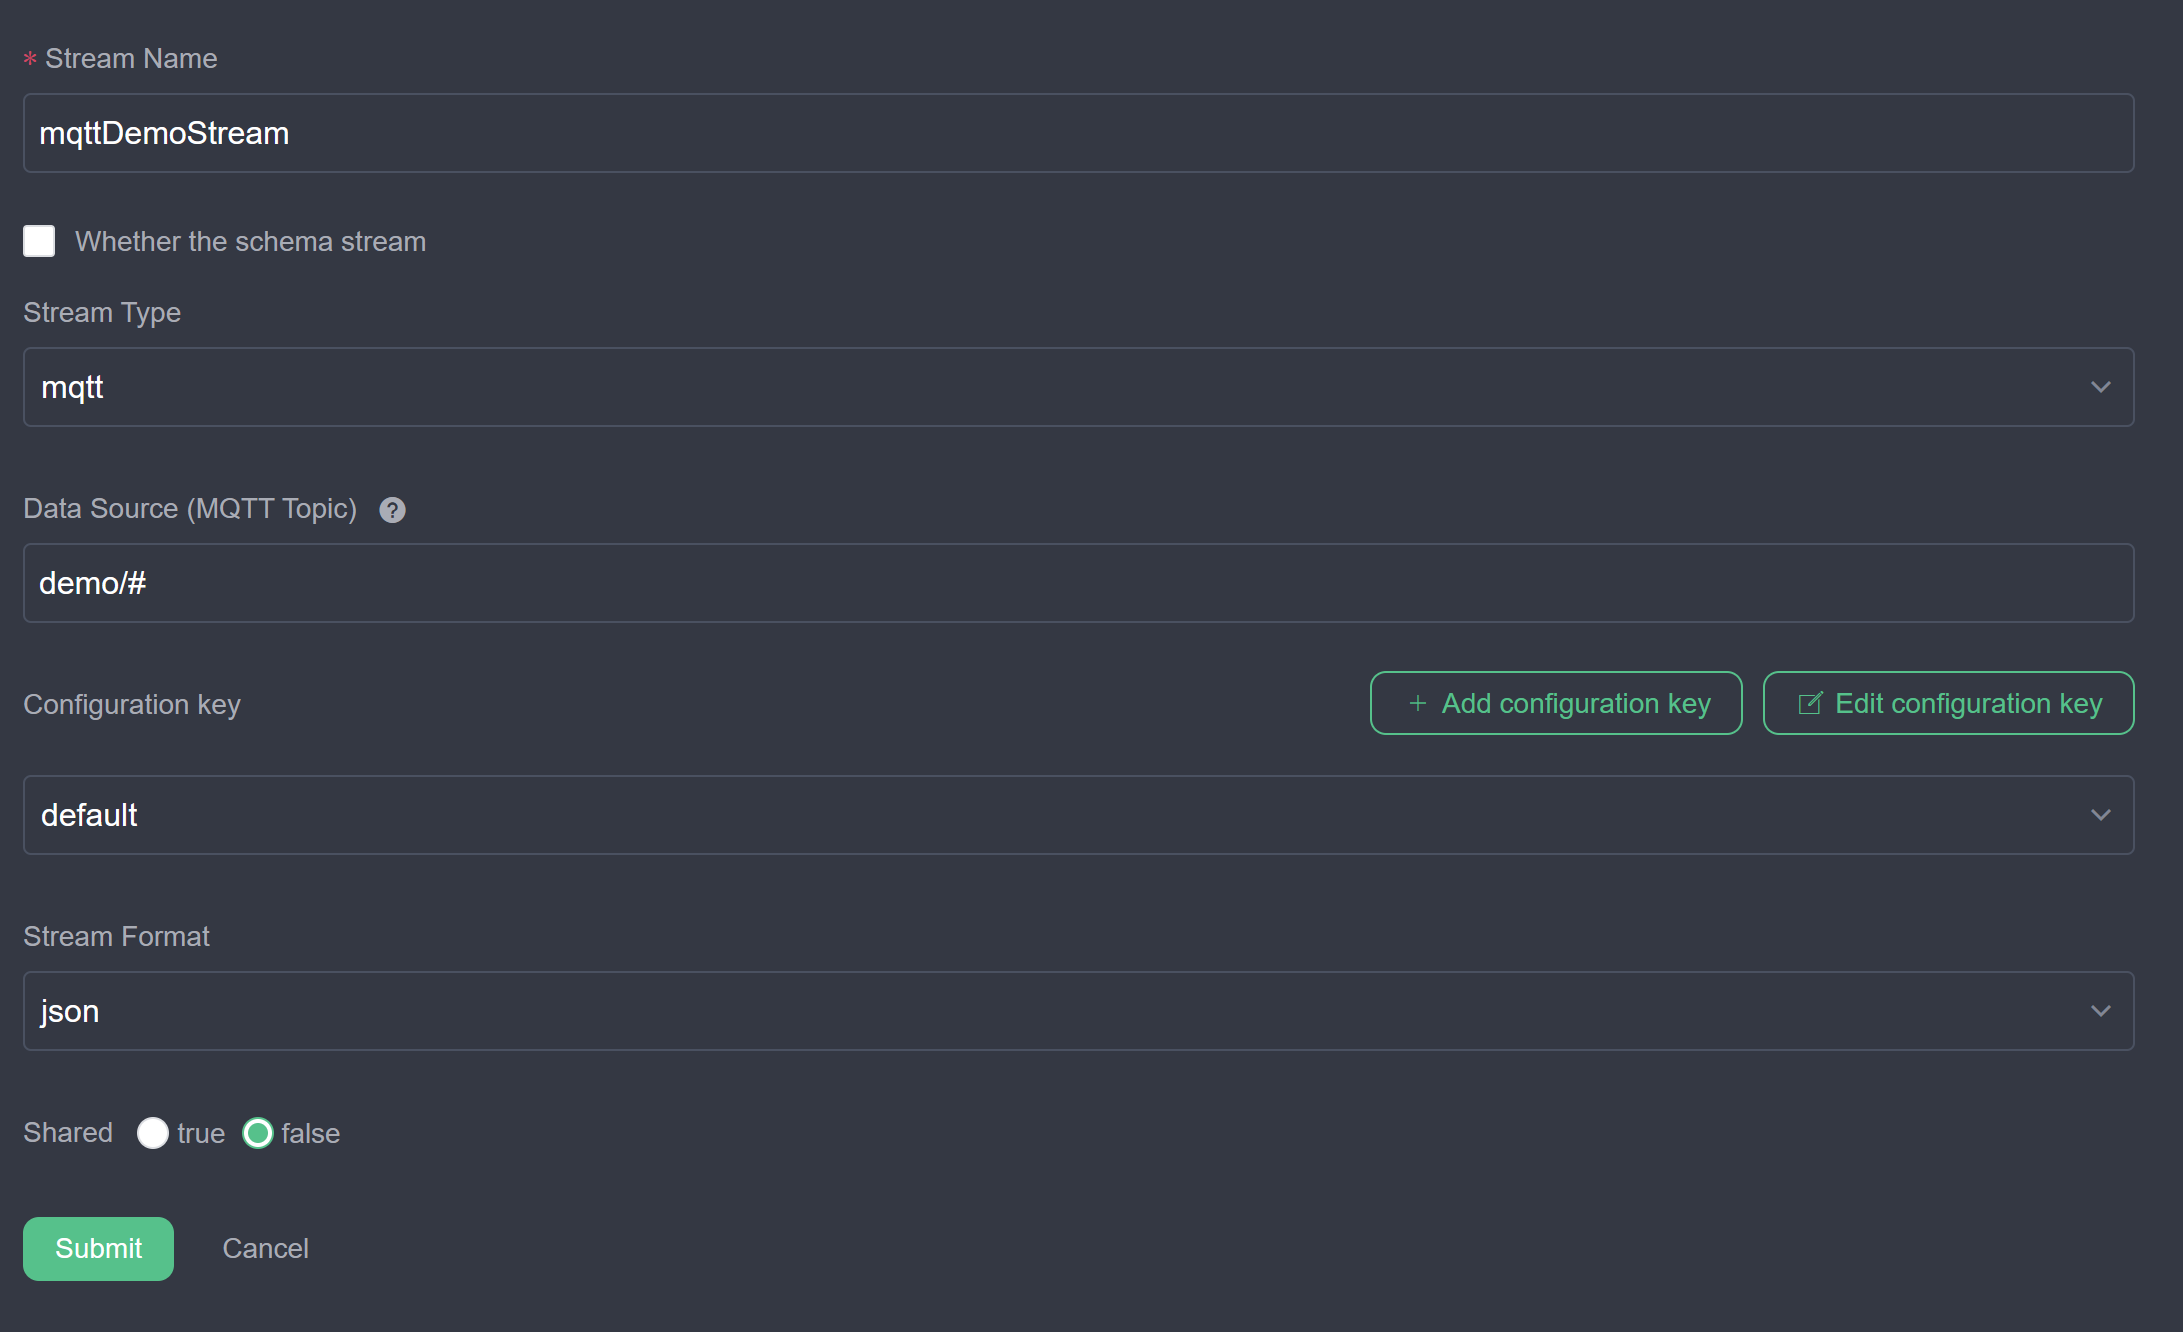Enable the Whether the schema stream checkbox
The image size is (2183, 1332).
click(x=39, y=241)
